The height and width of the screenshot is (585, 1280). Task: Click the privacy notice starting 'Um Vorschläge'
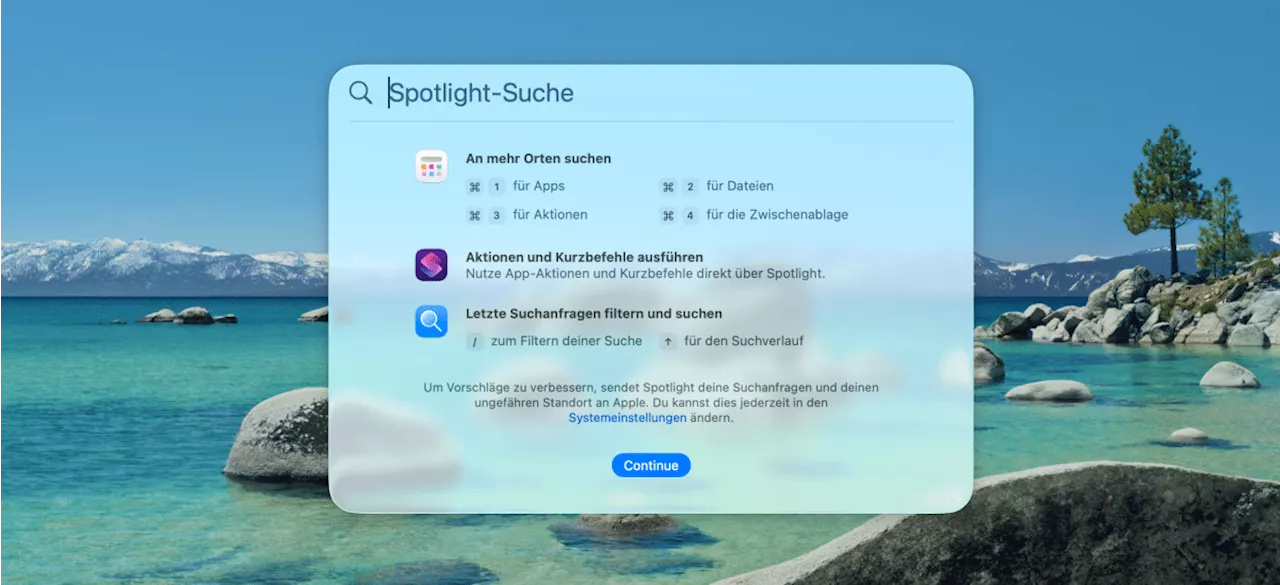point(651,402)
